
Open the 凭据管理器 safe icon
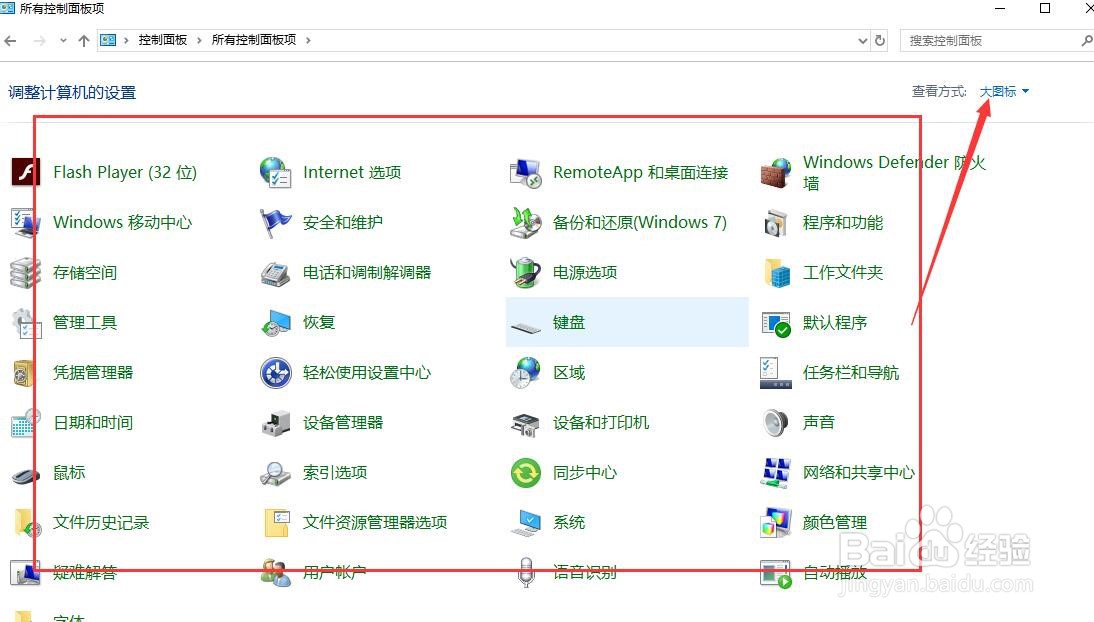(x=24, y=373)
